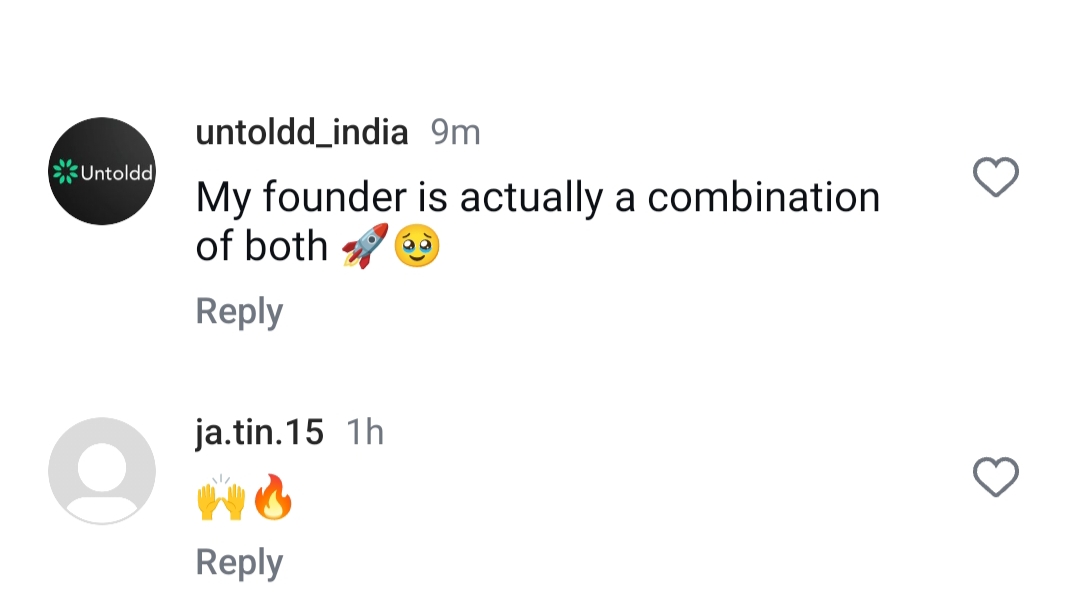
Task: Click the fire emoji in the ja.tin.15 comment
Action: click(x=273, y=497)
